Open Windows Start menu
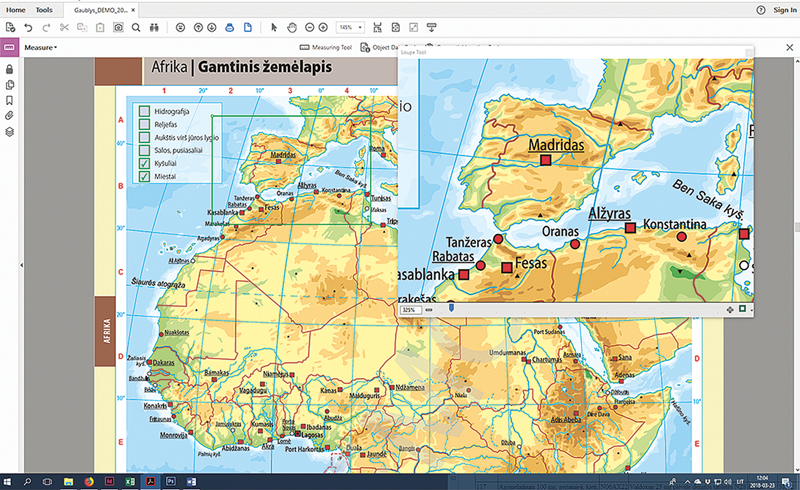This screenshot has width=800, height=490. (8, 481)
